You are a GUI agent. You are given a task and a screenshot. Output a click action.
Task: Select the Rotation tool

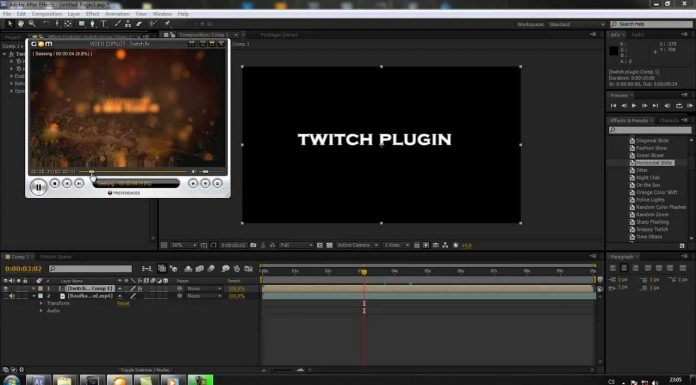(46, 24)
